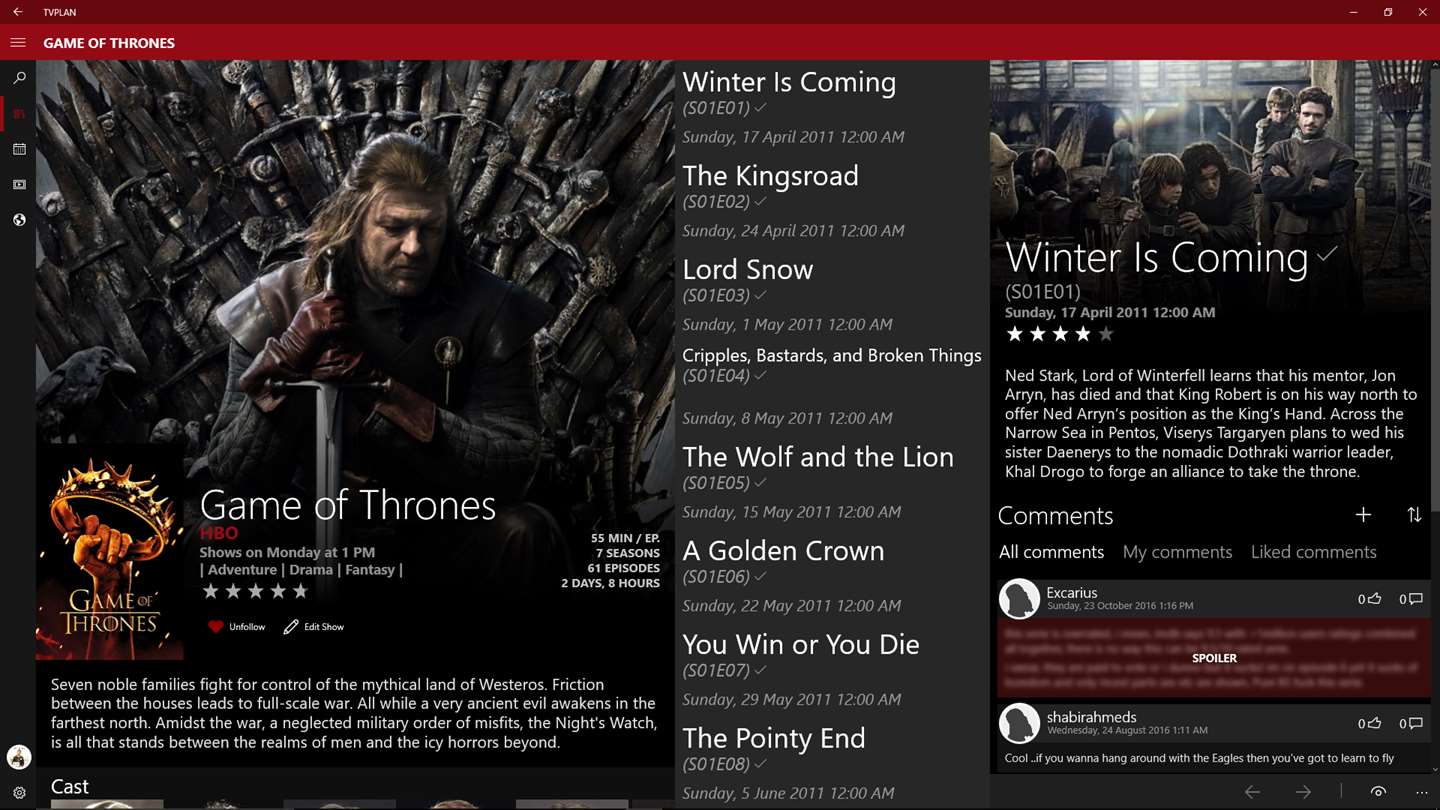The height and width of the screenshot is (810, 1440).
Task: Open the hamburger navigation menu
Action: coord(18,43)
